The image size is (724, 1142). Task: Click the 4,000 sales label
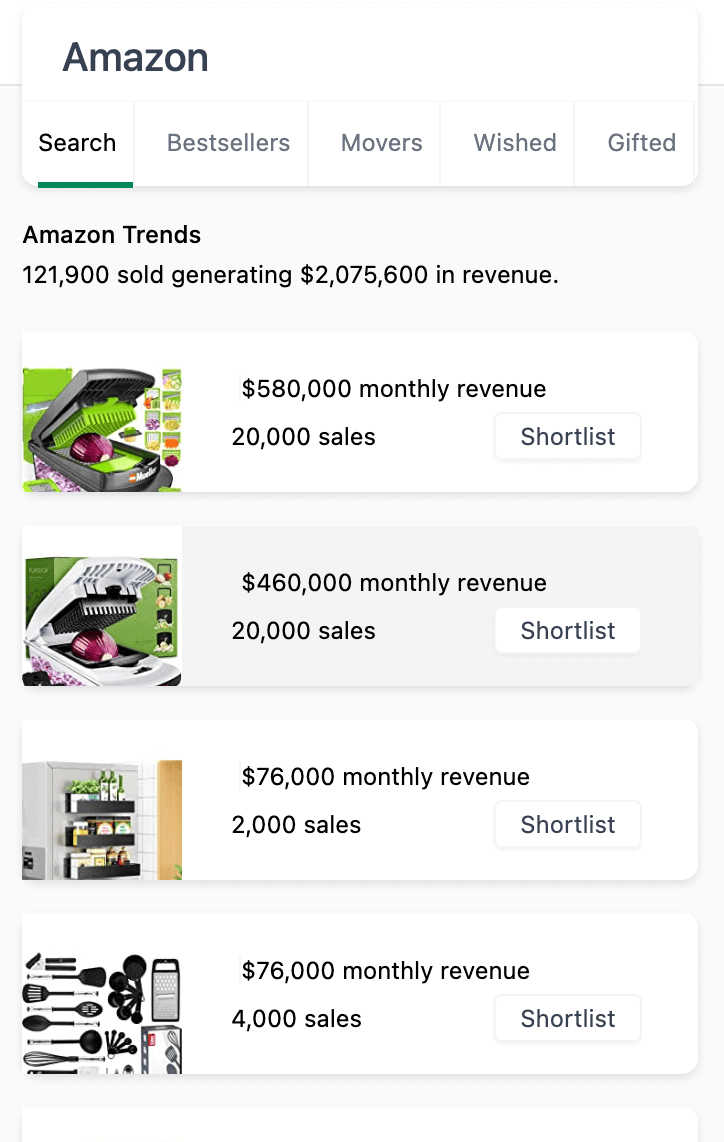pyautogui.click(x=296, y=1019)
